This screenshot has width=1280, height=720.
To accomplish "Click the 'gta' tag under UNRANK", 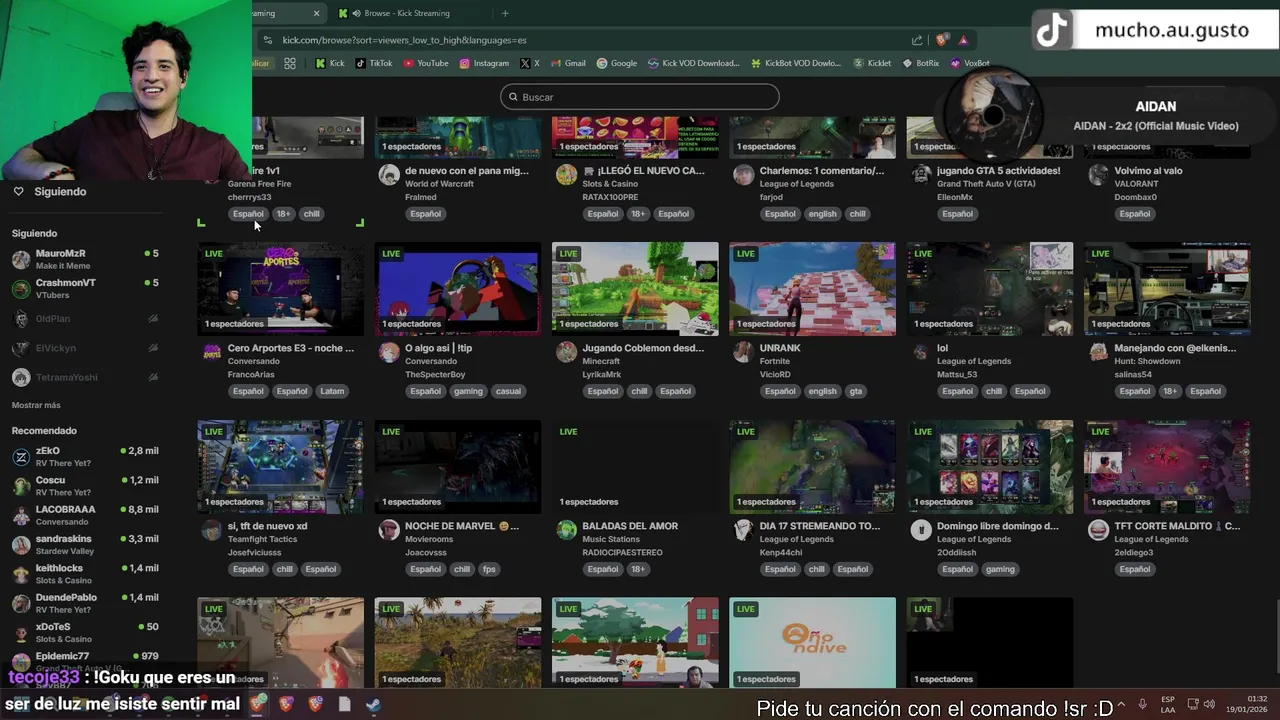I will point(856,391).
